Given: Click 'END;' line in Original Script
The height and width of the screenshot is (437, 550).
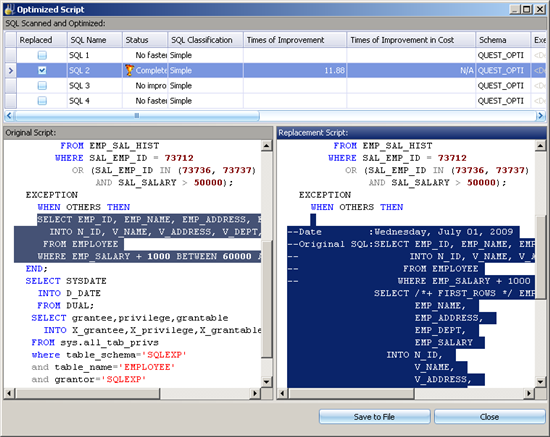Looking at the screenshot, I should tap(36, 269).
